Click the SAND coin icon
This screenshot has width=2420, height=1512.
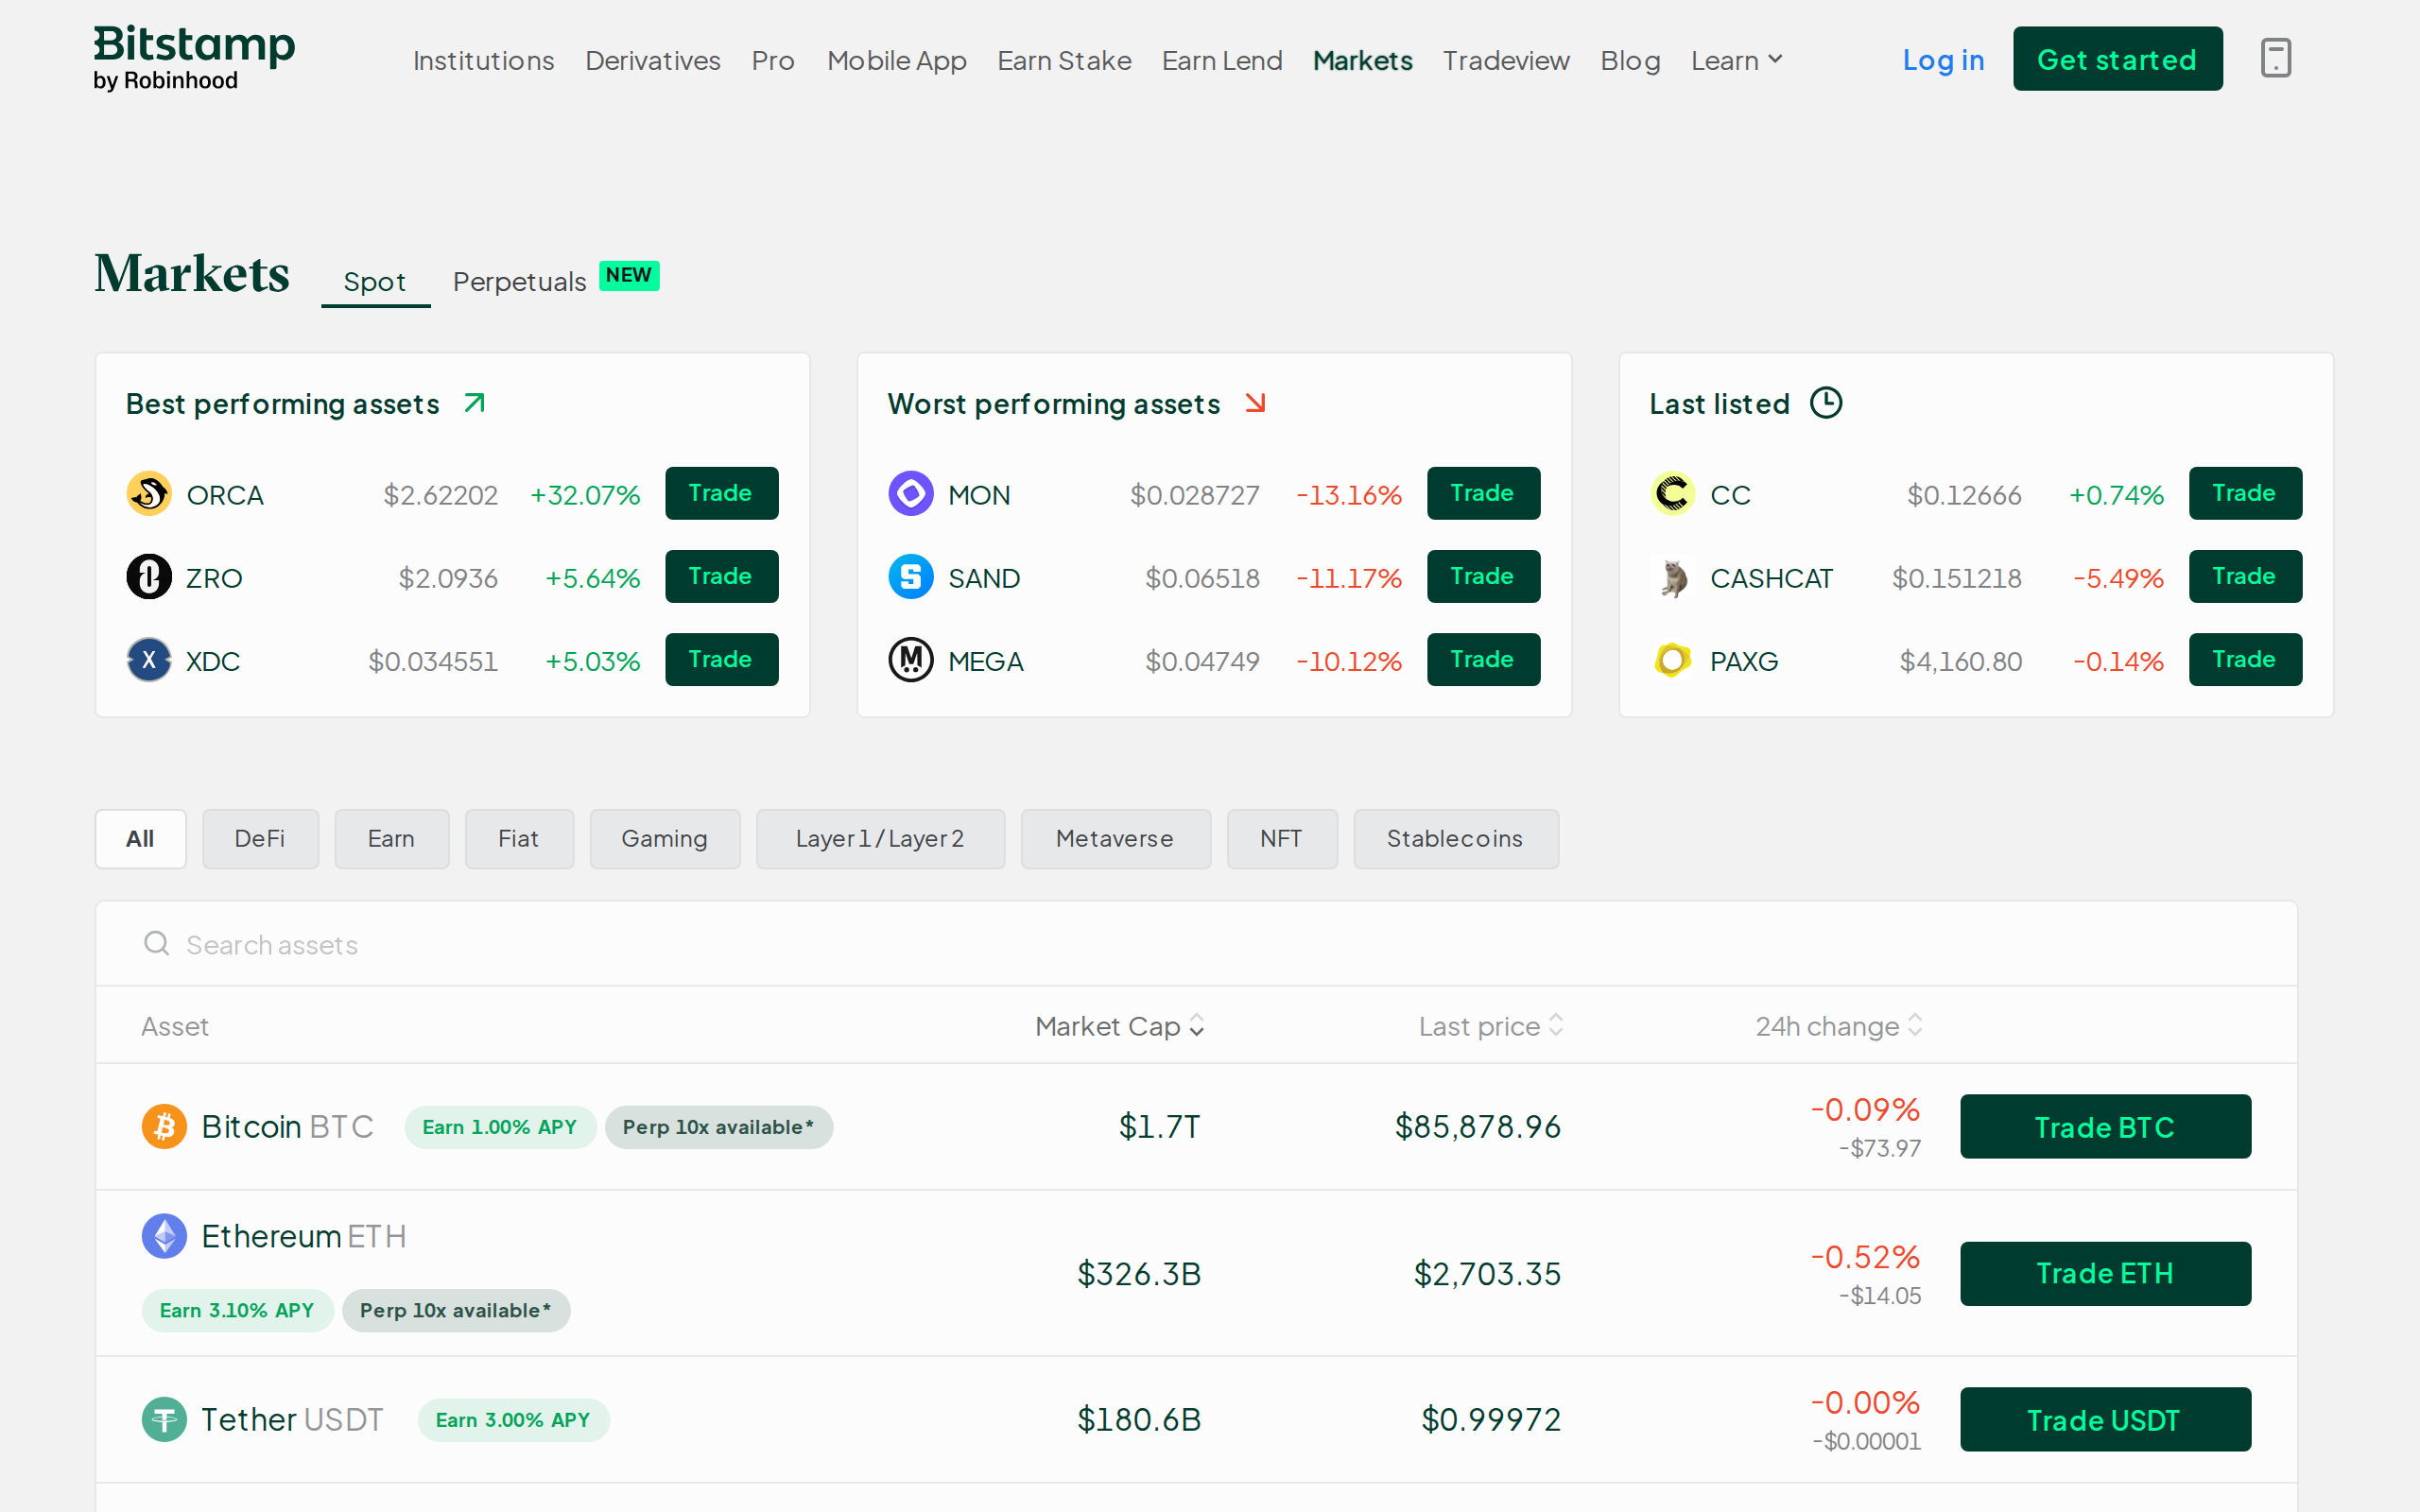(x=911, y=577)
